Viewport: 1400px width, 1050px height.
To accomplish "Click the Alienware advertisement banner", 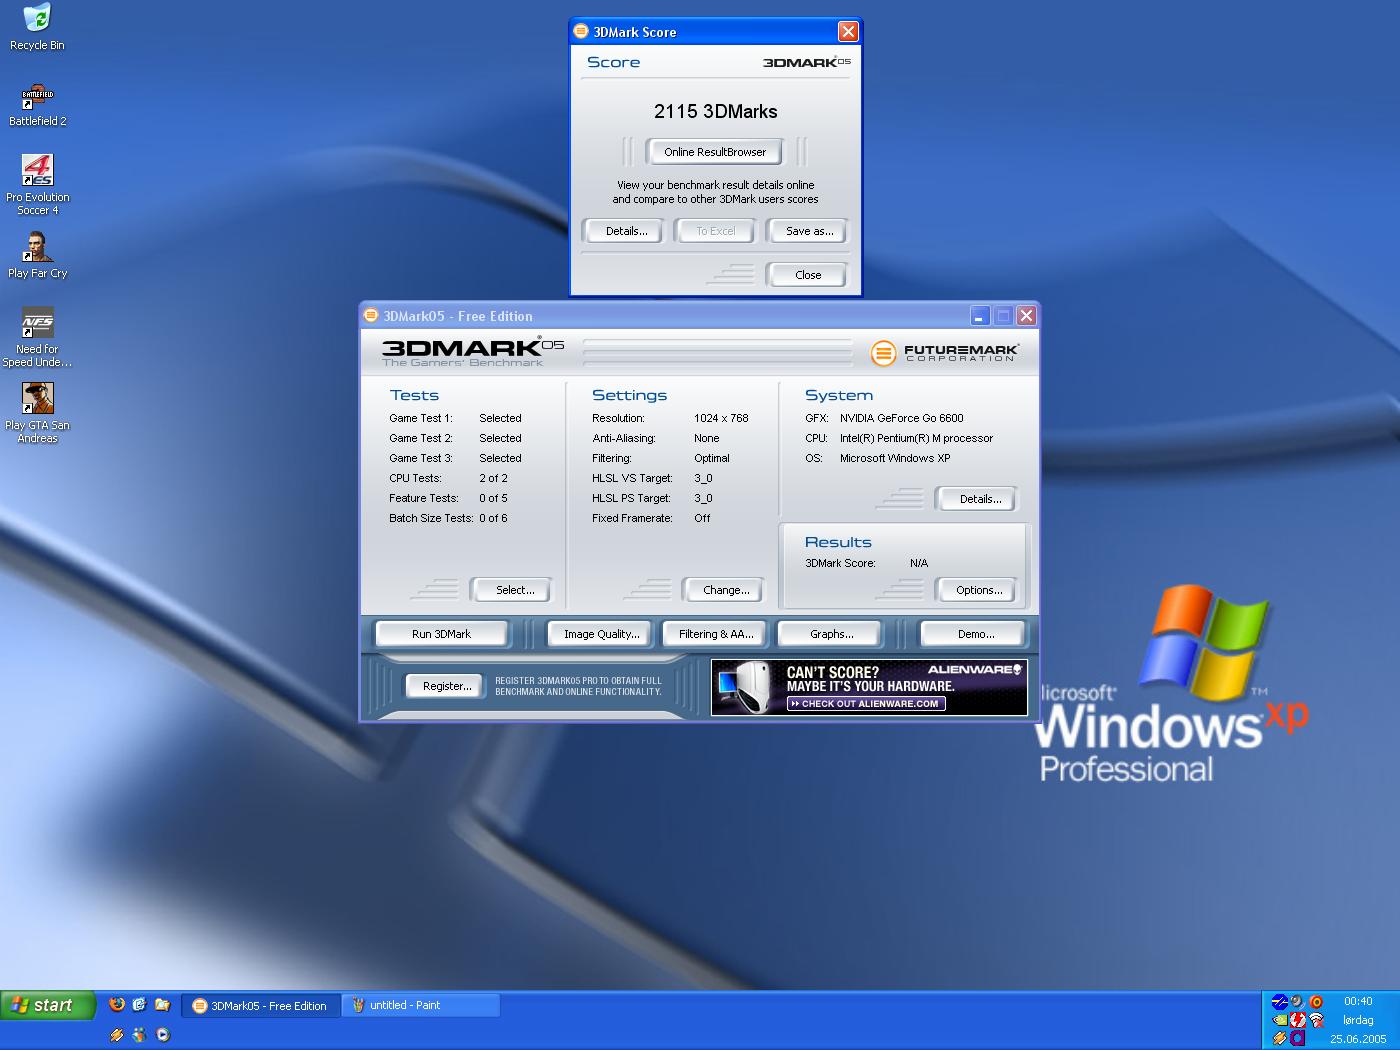I will (x=869, y=687).
